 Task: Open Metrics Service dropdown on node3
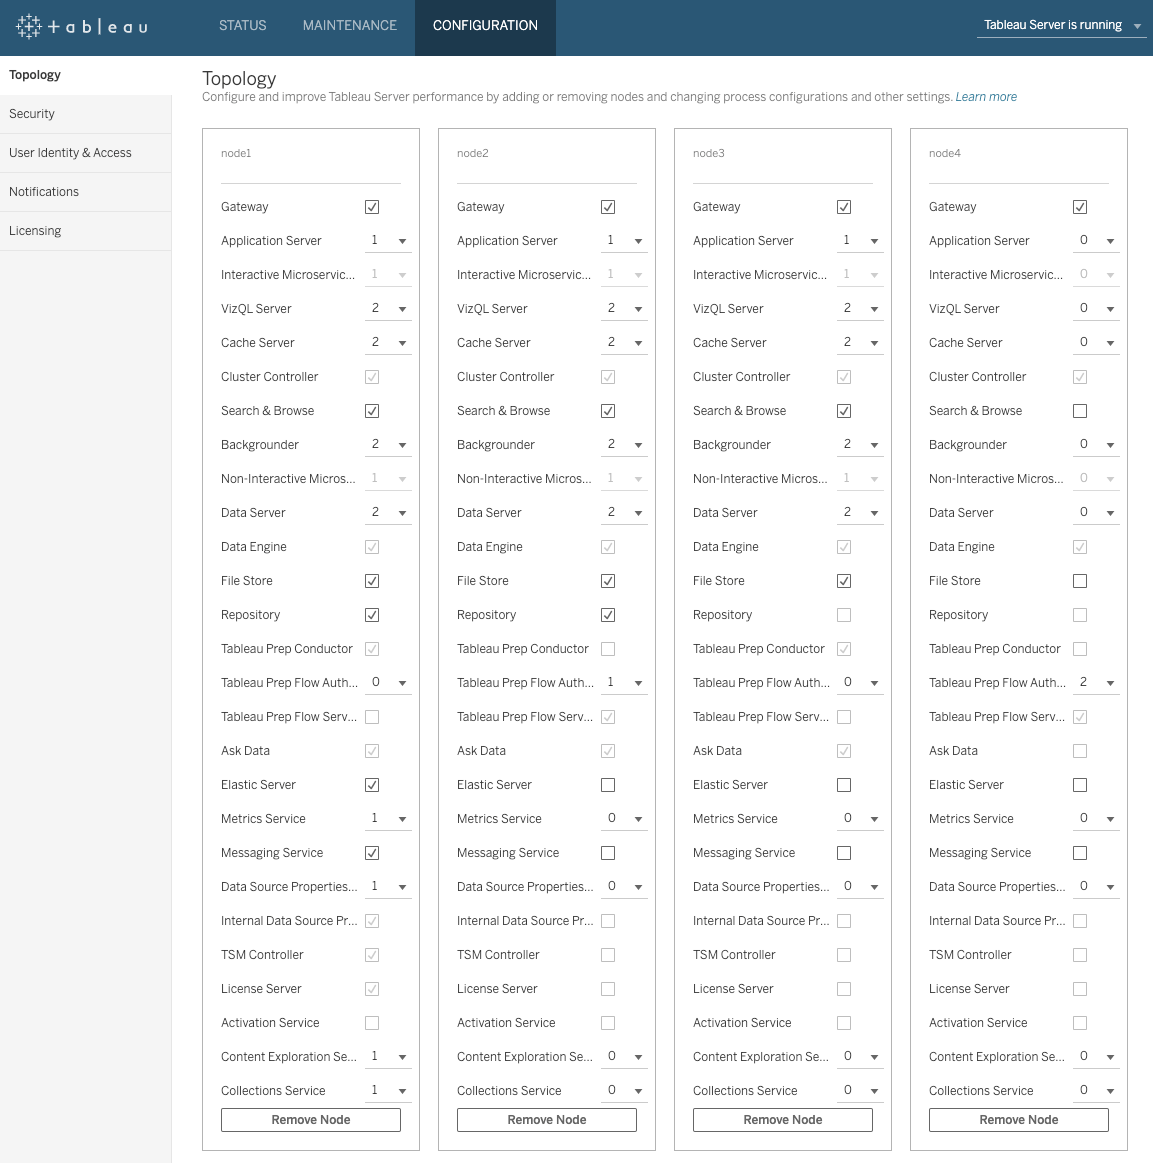tap(859, 819)
